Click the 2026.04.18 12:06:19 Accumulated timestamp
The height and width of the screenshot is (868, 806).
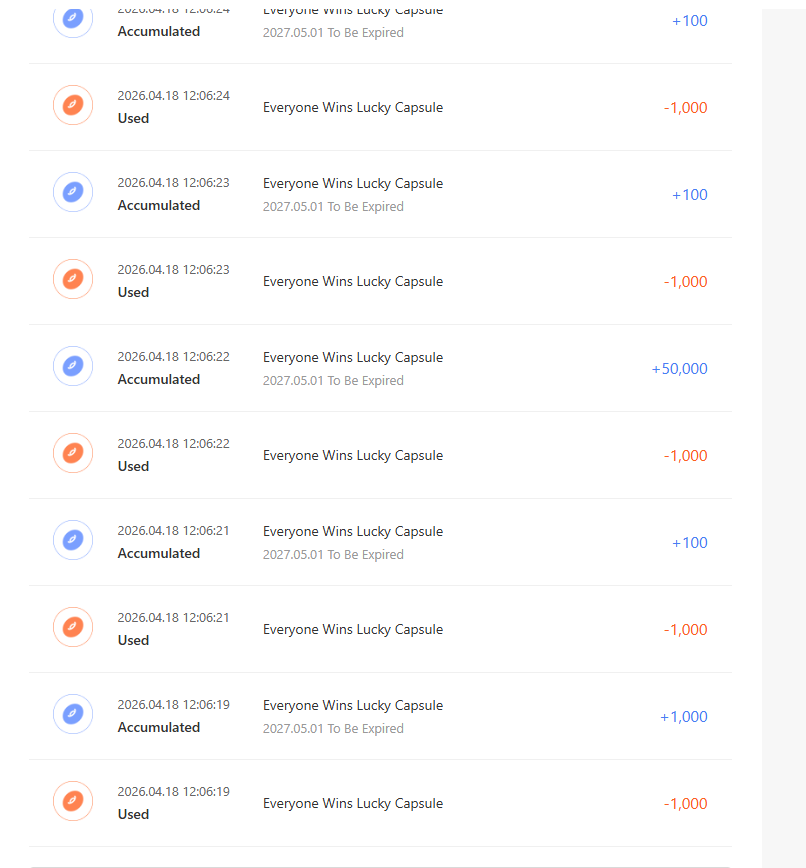coord(173,705)
